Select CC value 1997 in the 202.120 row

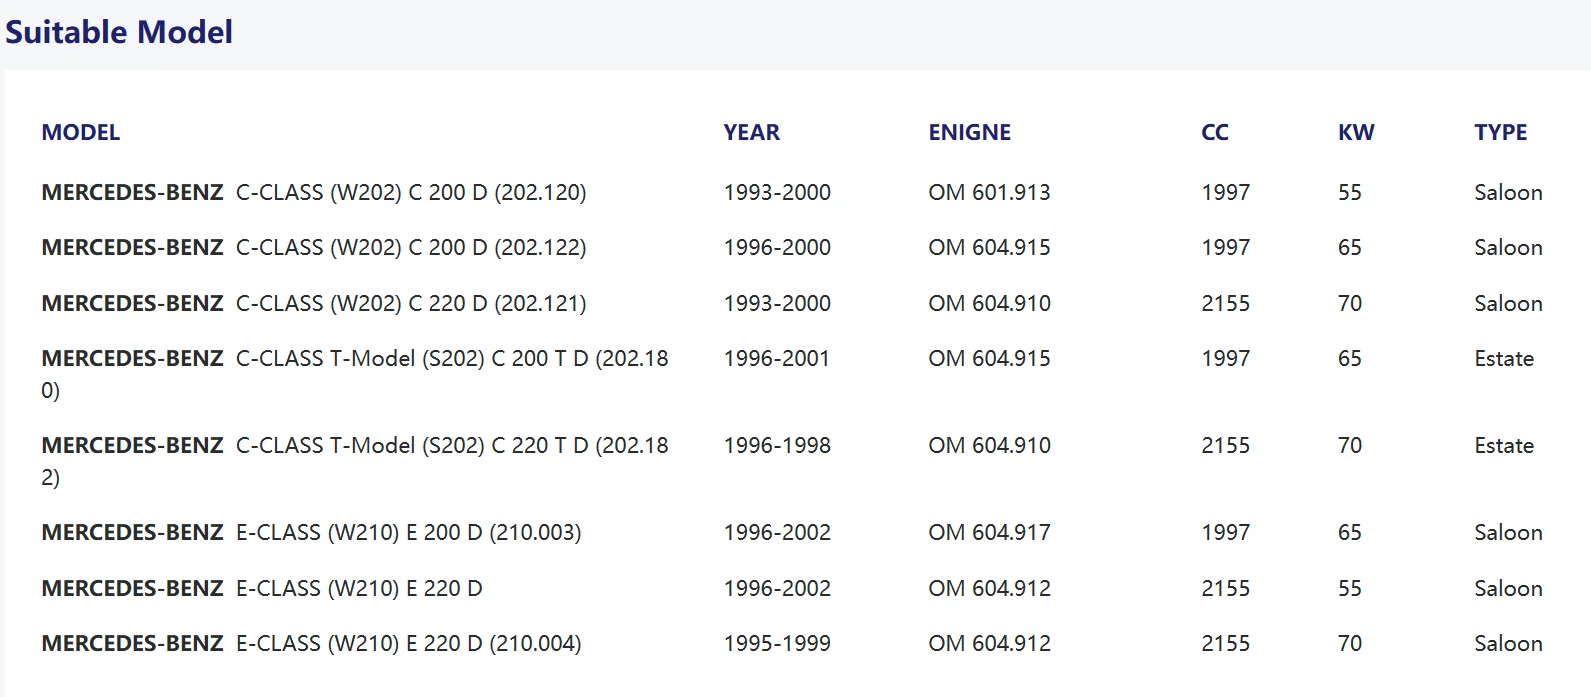pyautogui.click(x=1226, y=192)
